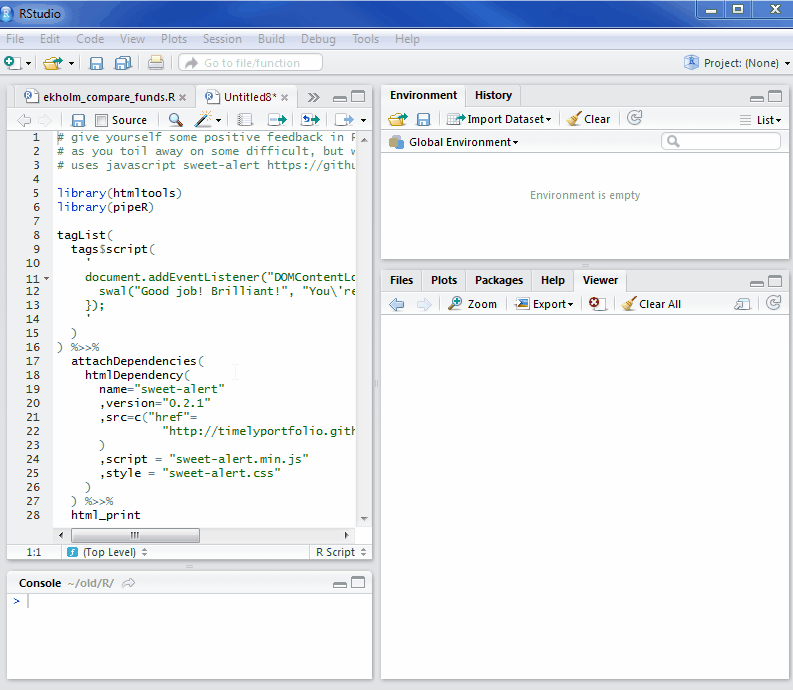Maximize the Viewer pane

775,281
